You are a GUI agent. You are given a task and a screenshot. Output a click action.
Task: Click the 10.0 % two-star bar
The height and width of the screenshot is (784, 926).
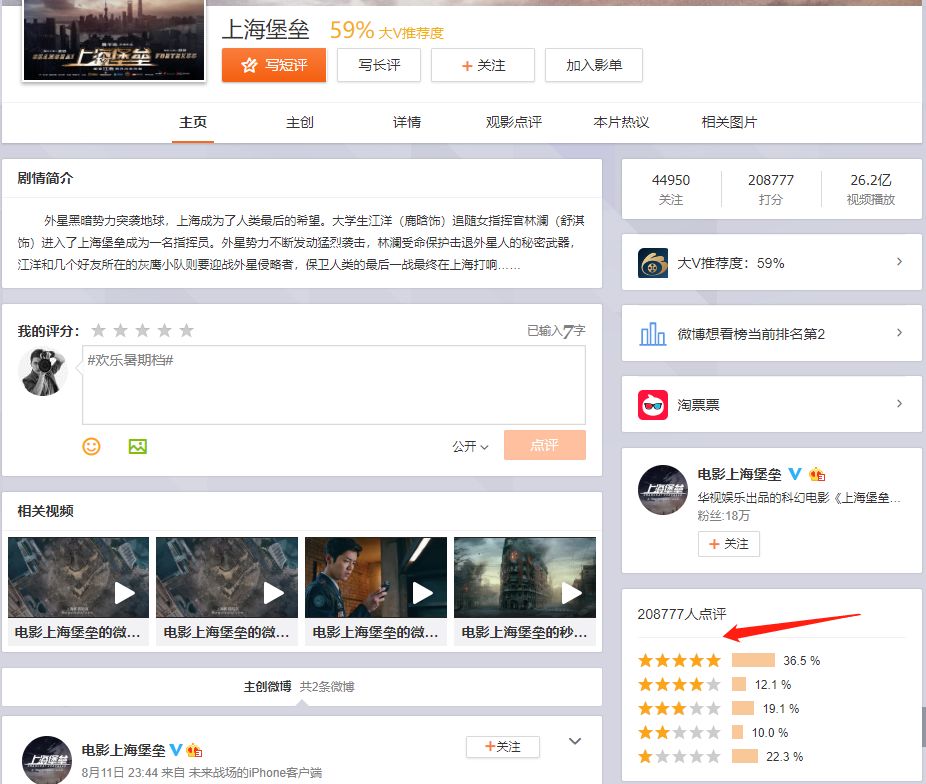(x=737, y=732)
